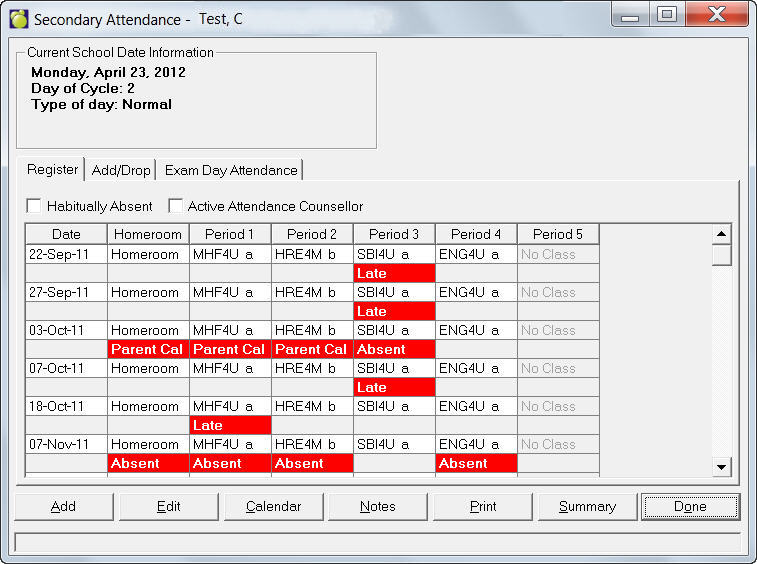The image size is (757, 564).
Task: Open student Notes button
Action: (x=378, y=506)
